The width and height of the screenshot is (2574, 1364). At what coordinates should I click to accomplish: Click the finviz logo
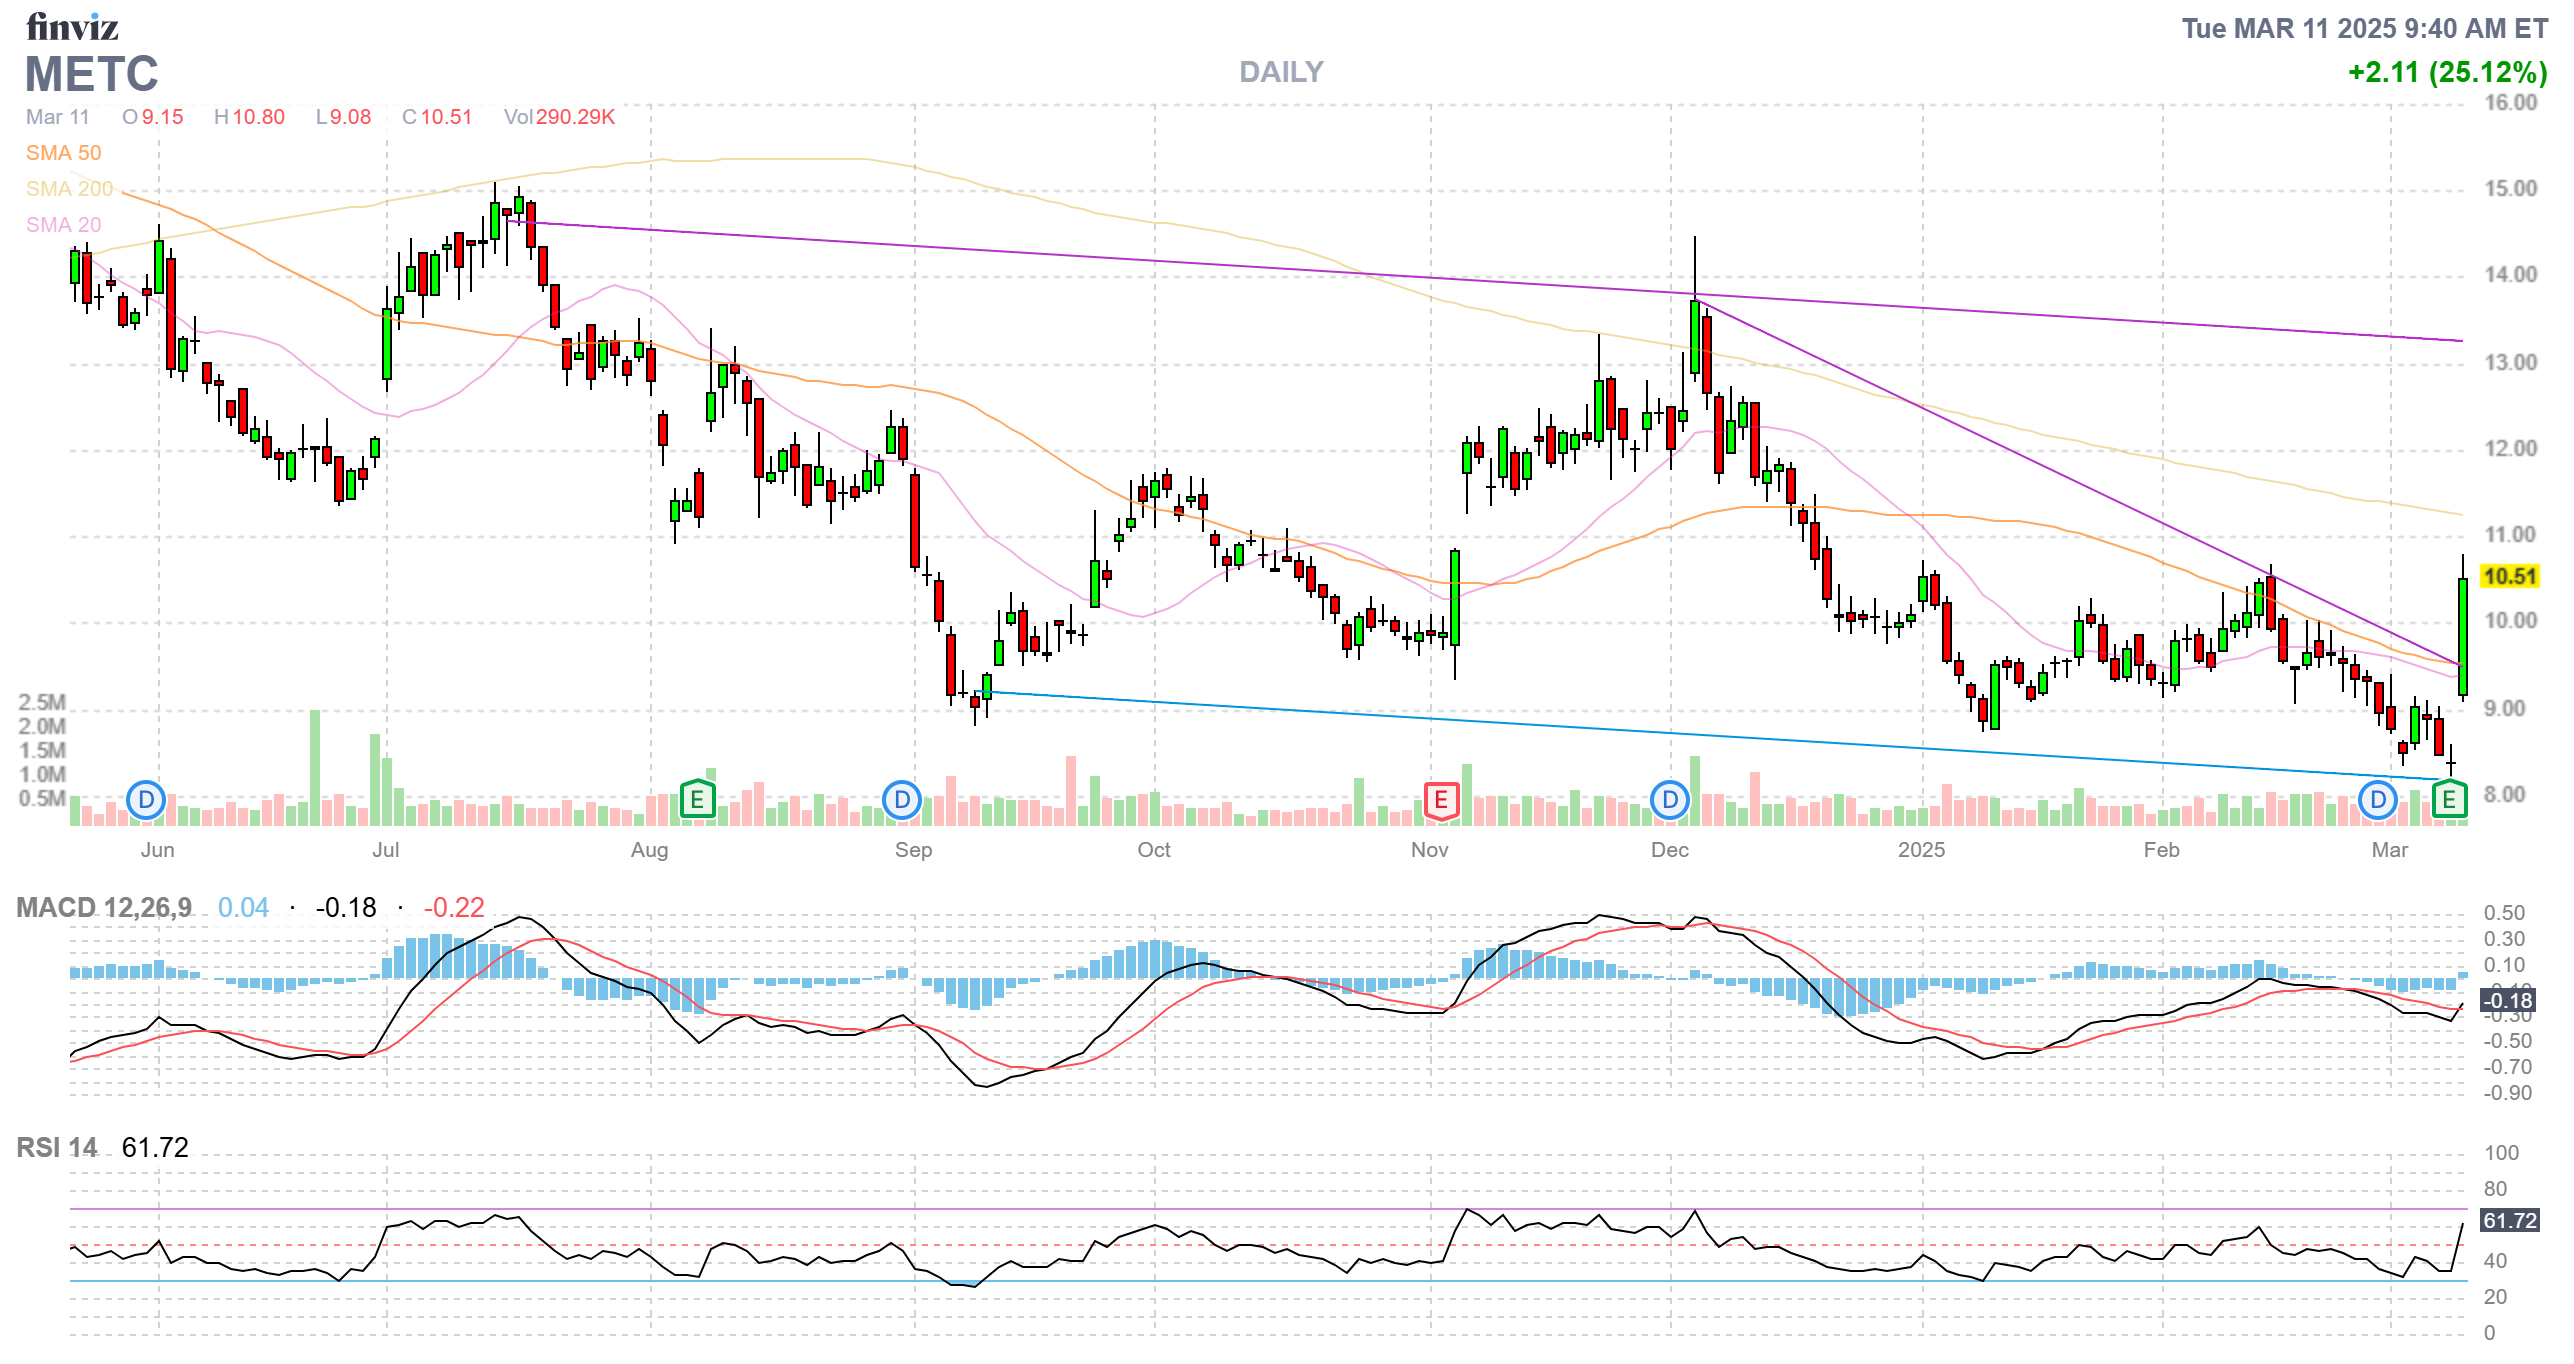72,27
